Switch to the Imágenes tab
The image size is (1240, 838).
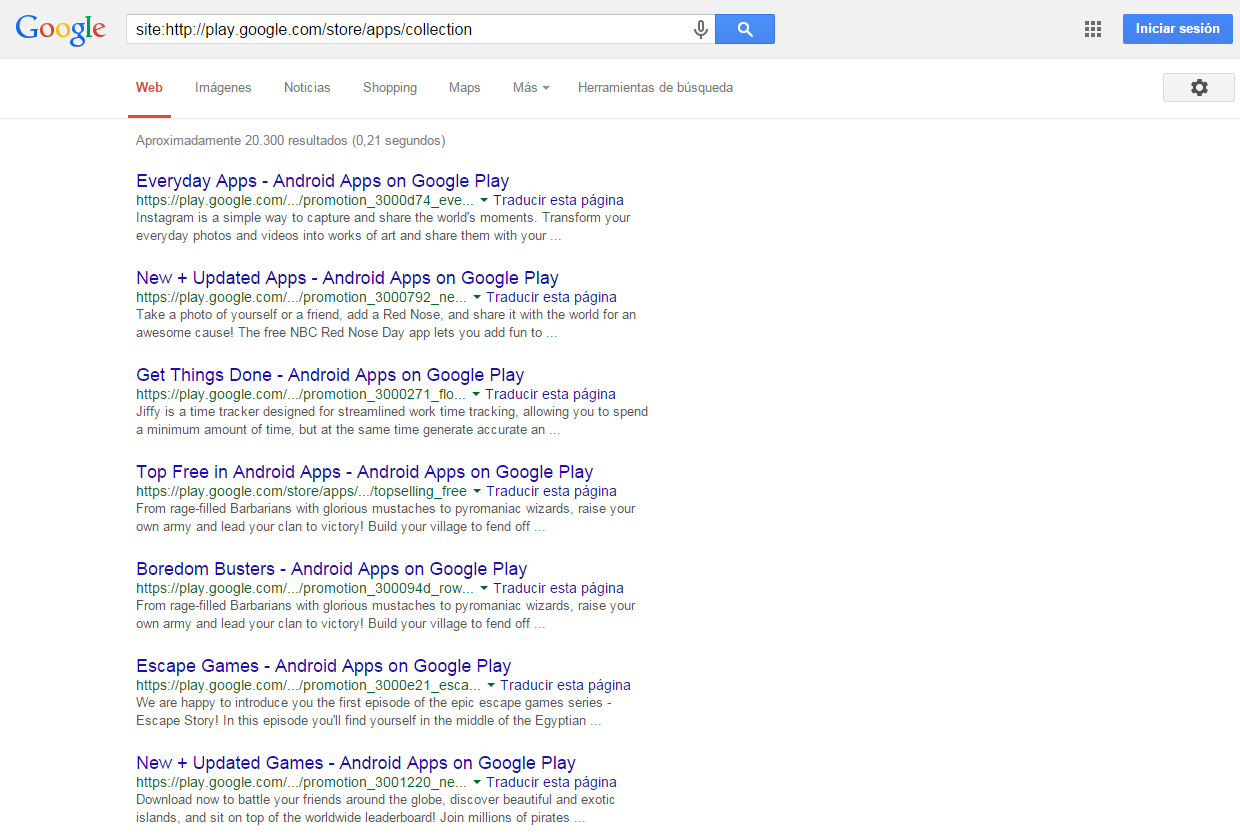point(223,88)
